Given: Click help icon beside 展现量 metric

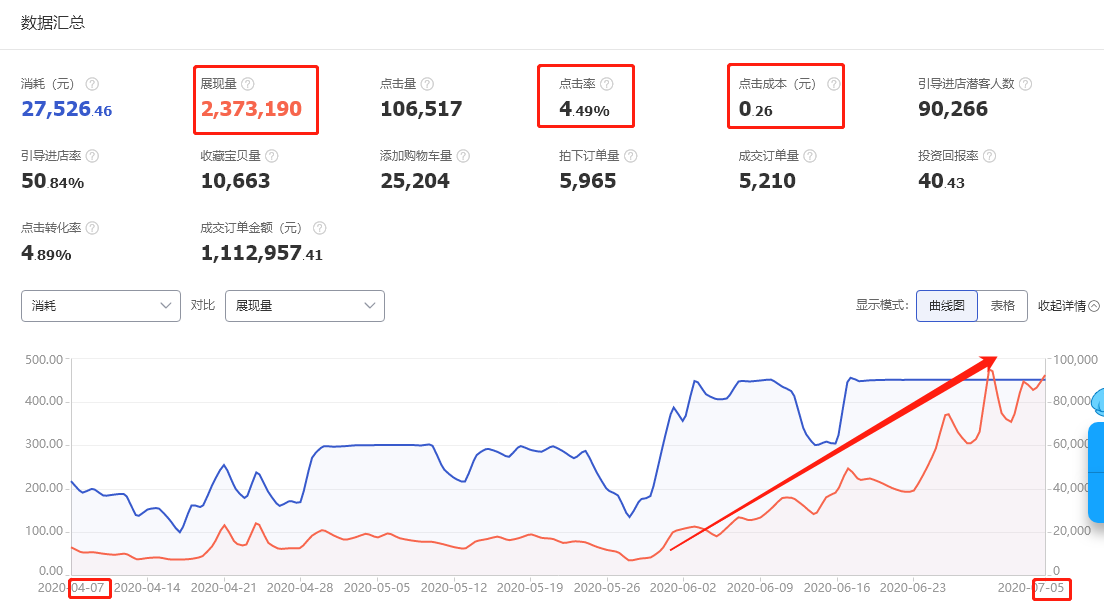Looking at the screenshot, I should [x=248, y=85].
